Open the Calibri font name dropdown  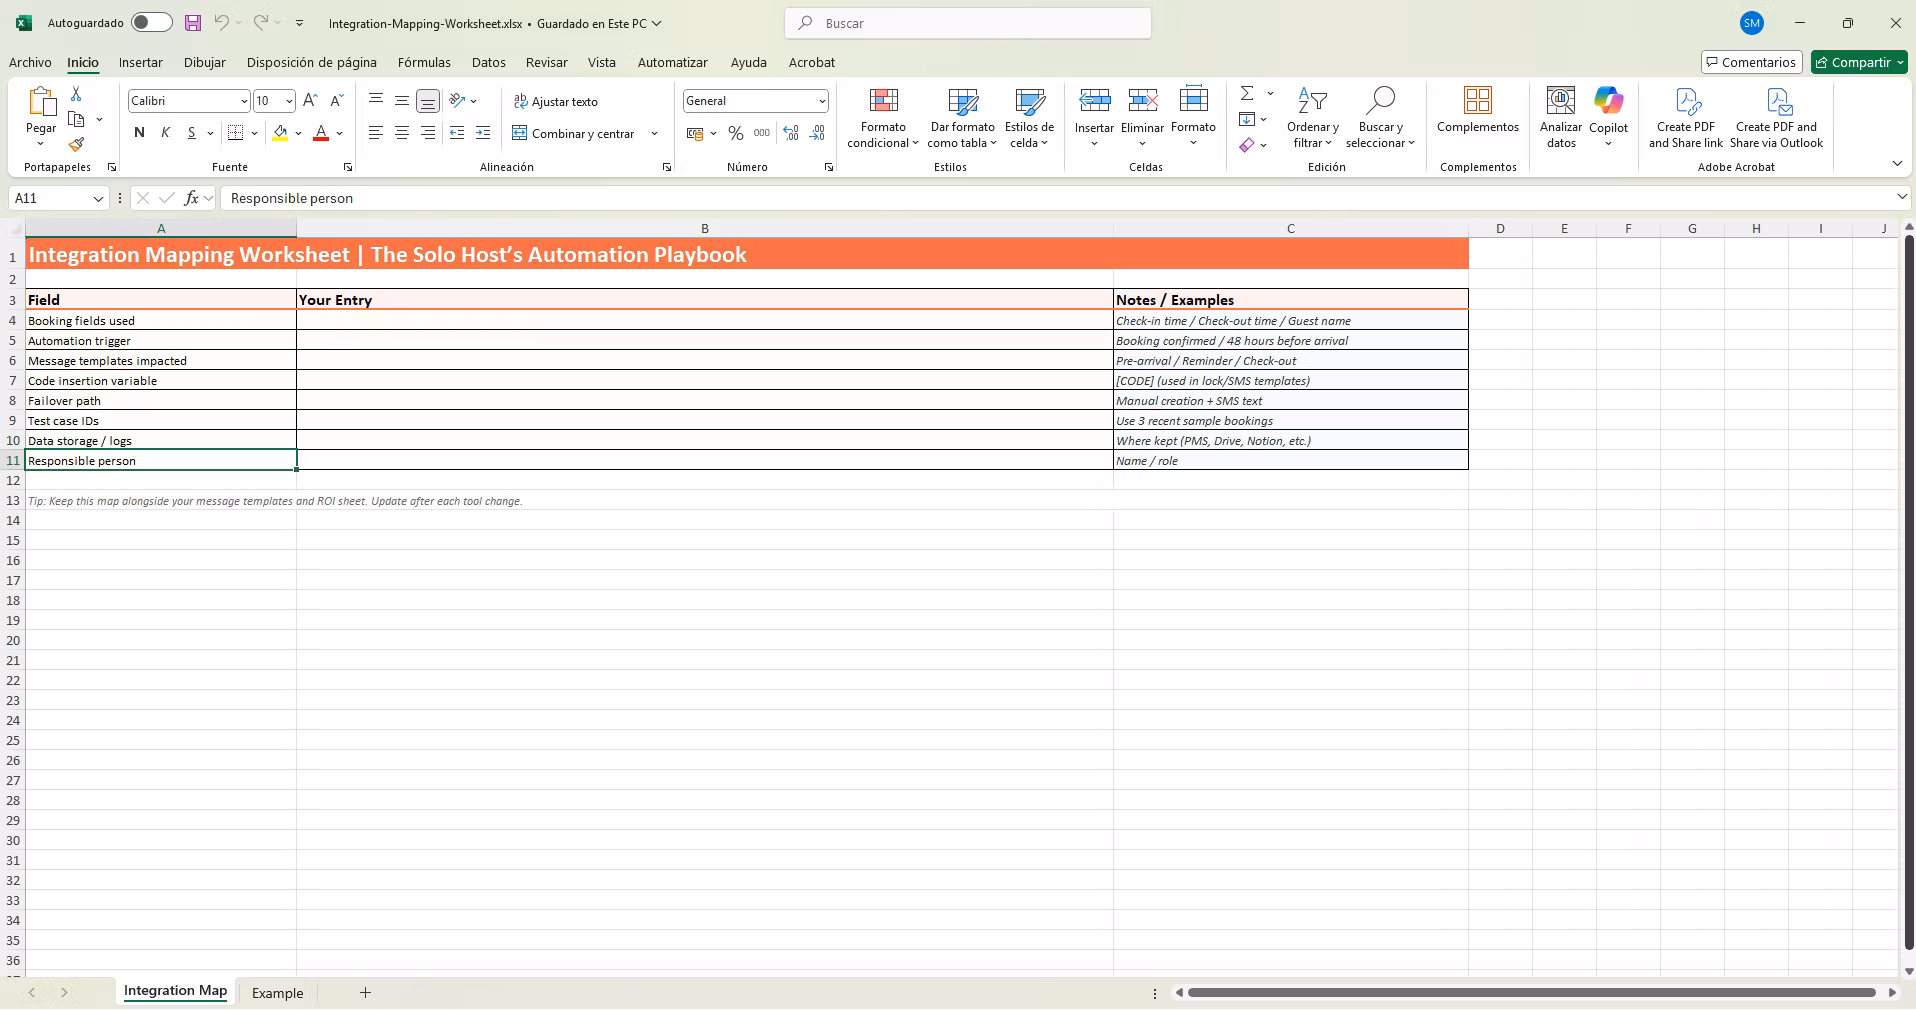[243, 101]
